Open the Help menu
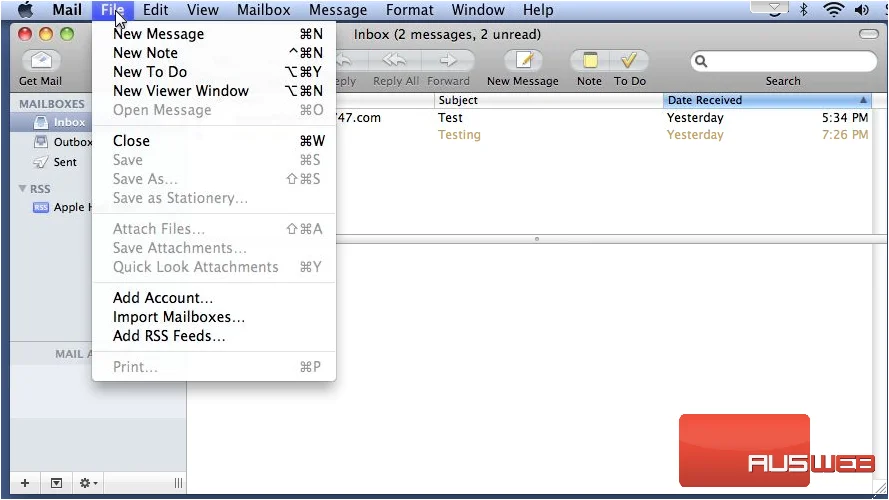Viewport: 889px width, 500px height. 538,10
